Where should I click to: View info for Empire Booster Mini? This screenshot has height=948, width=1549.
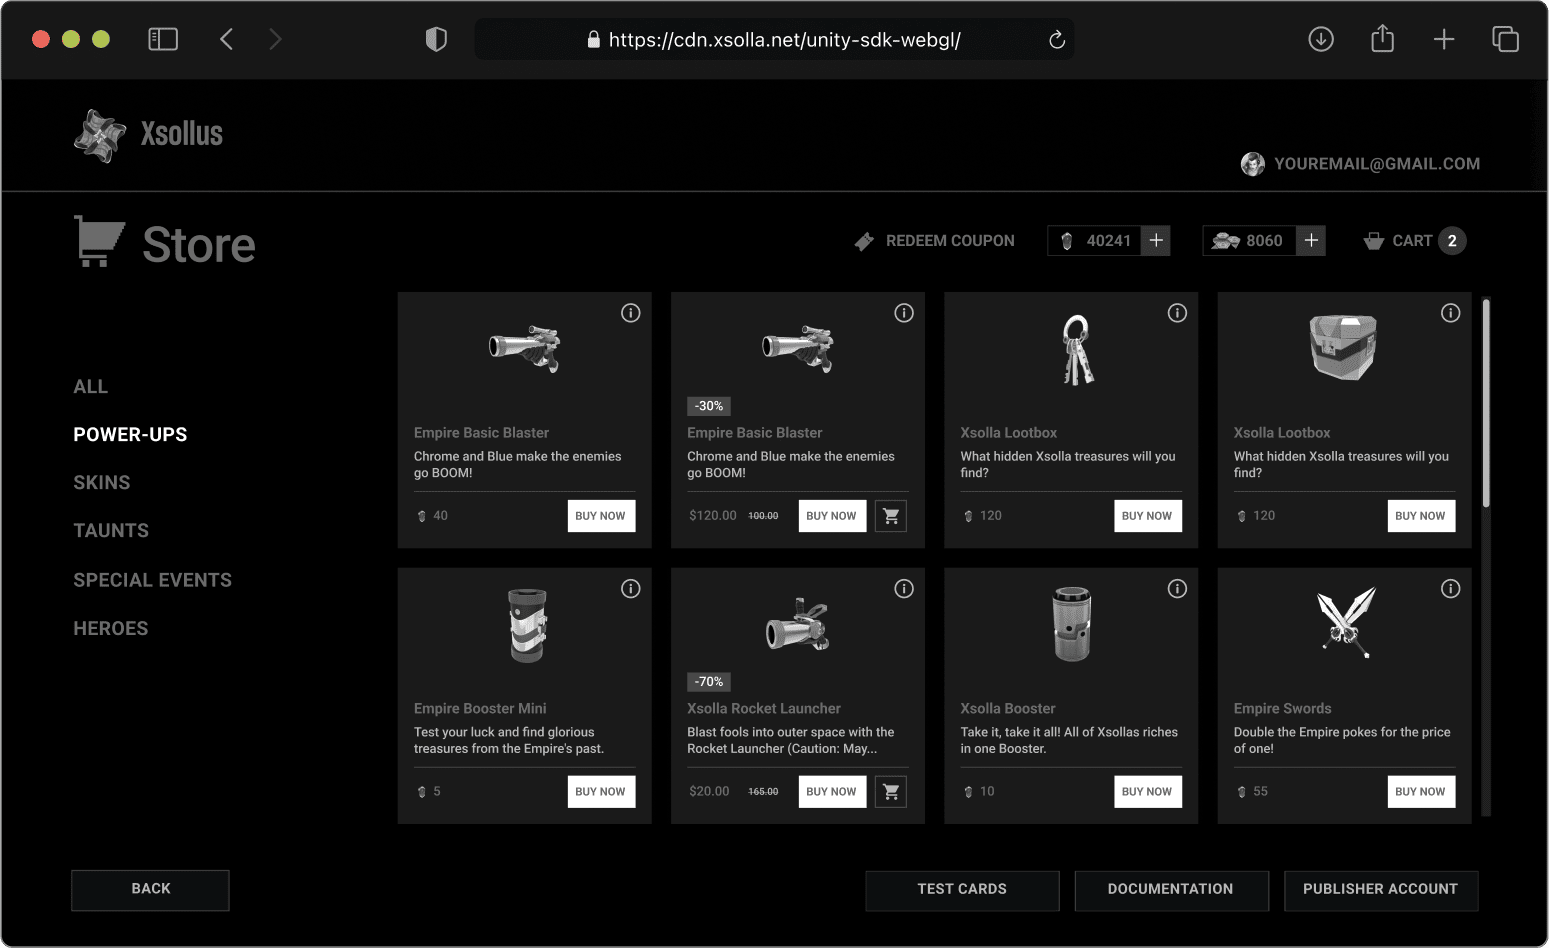tap(630, 589)
